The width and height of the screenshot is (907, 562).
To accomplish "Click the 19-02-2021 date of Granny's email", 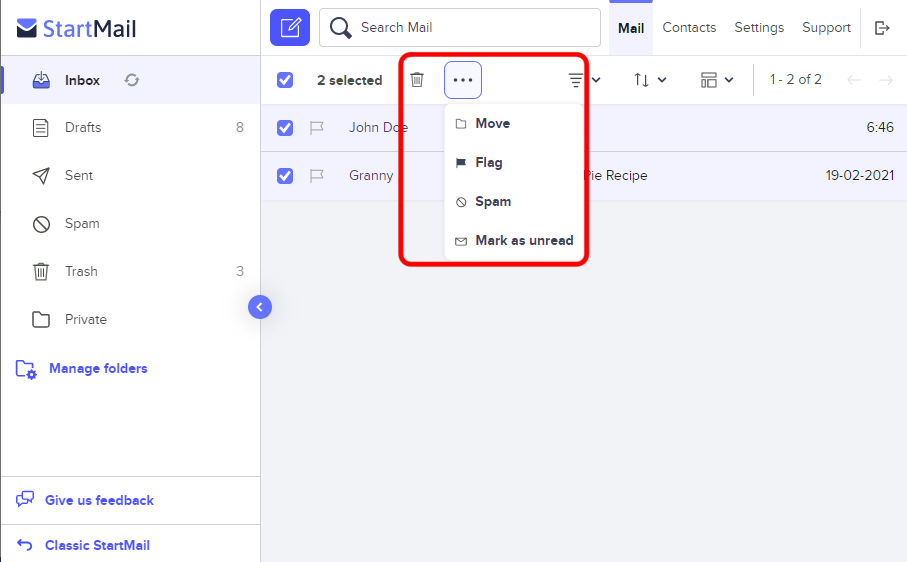I will [x=860, y=175].
